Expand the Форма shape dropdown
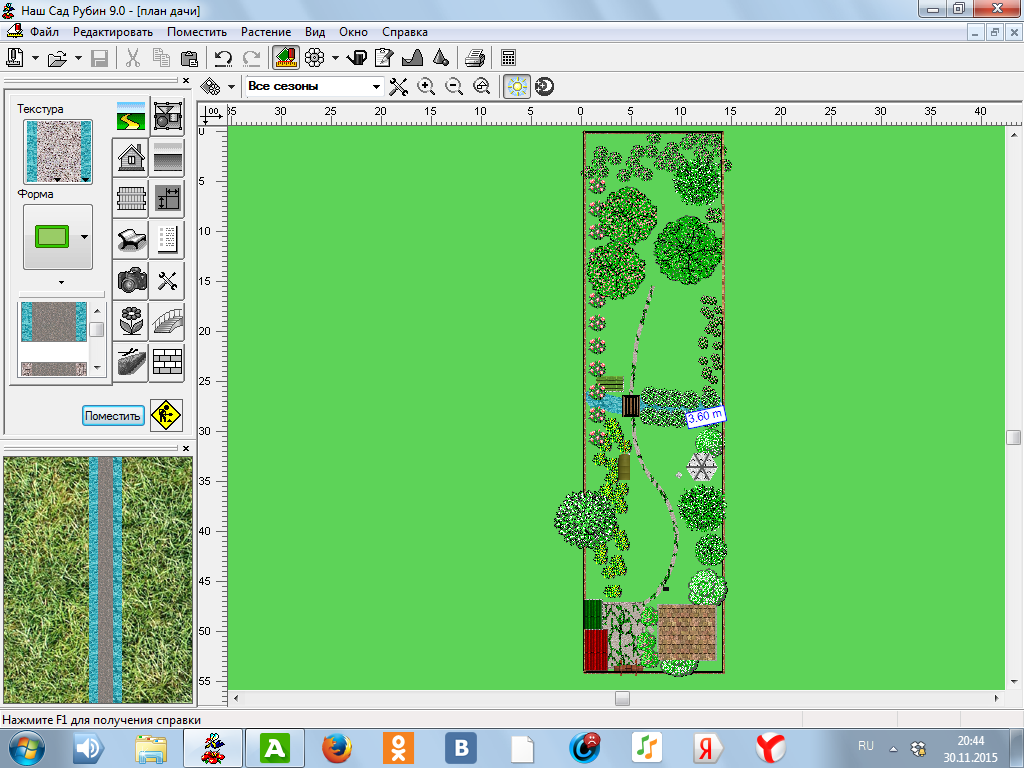The width and height of the screenshot is (1024, 768). [83, 237]
